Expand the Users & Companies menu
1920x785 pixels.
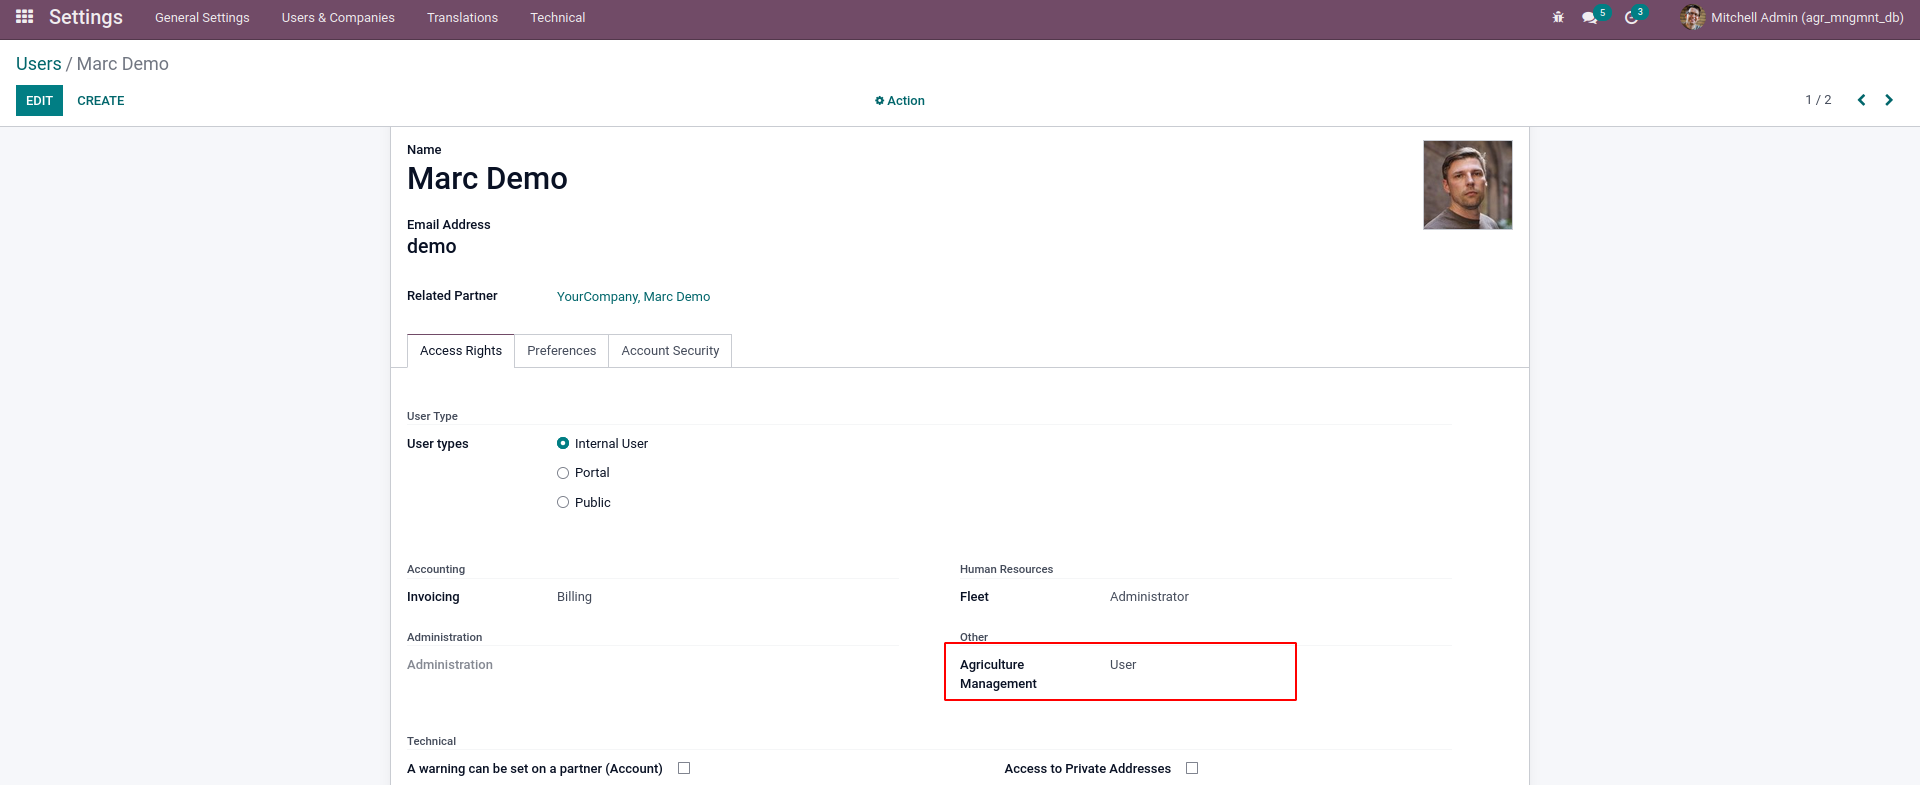pyautogui.click(x=338, y=18)
